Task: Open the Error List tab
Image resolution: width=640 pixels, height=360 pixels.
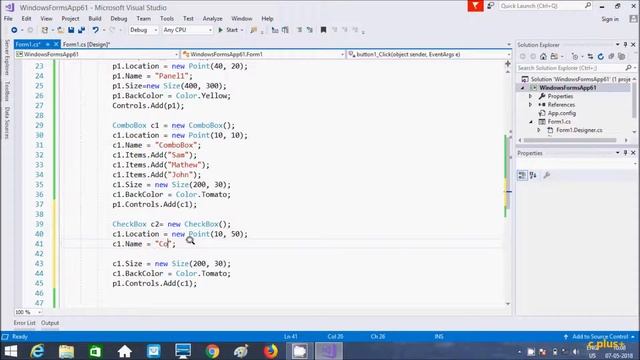Action: click(x=24, y=323)
